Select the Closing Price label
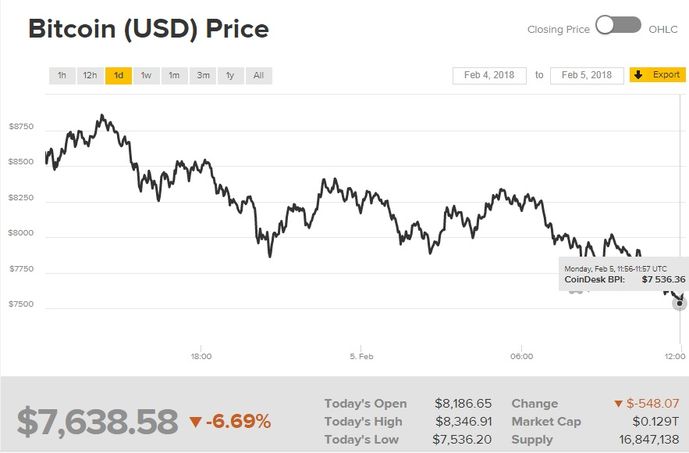 [x=558, y=29]
